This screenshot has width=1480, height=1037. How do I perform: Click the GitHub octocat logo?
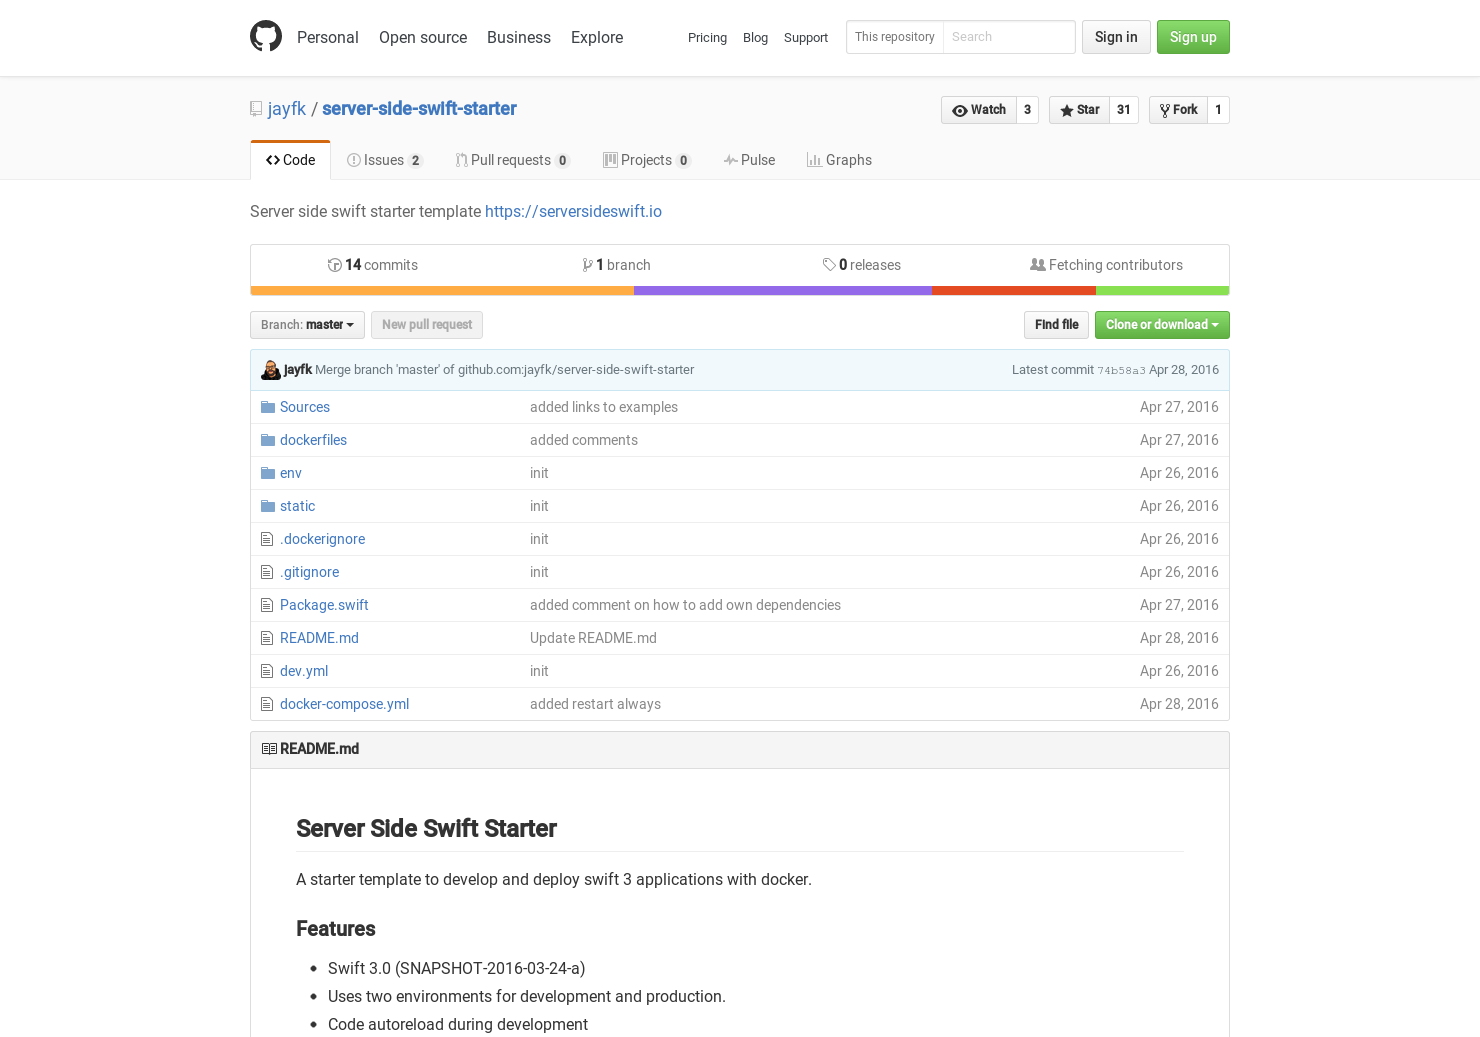(266, 36)
